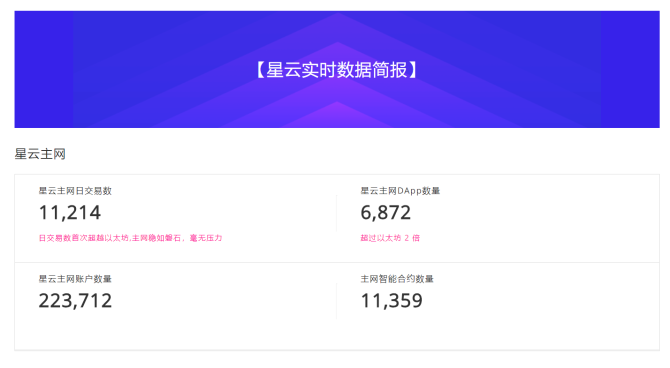Select the 11,359 smart contract value

391,301
